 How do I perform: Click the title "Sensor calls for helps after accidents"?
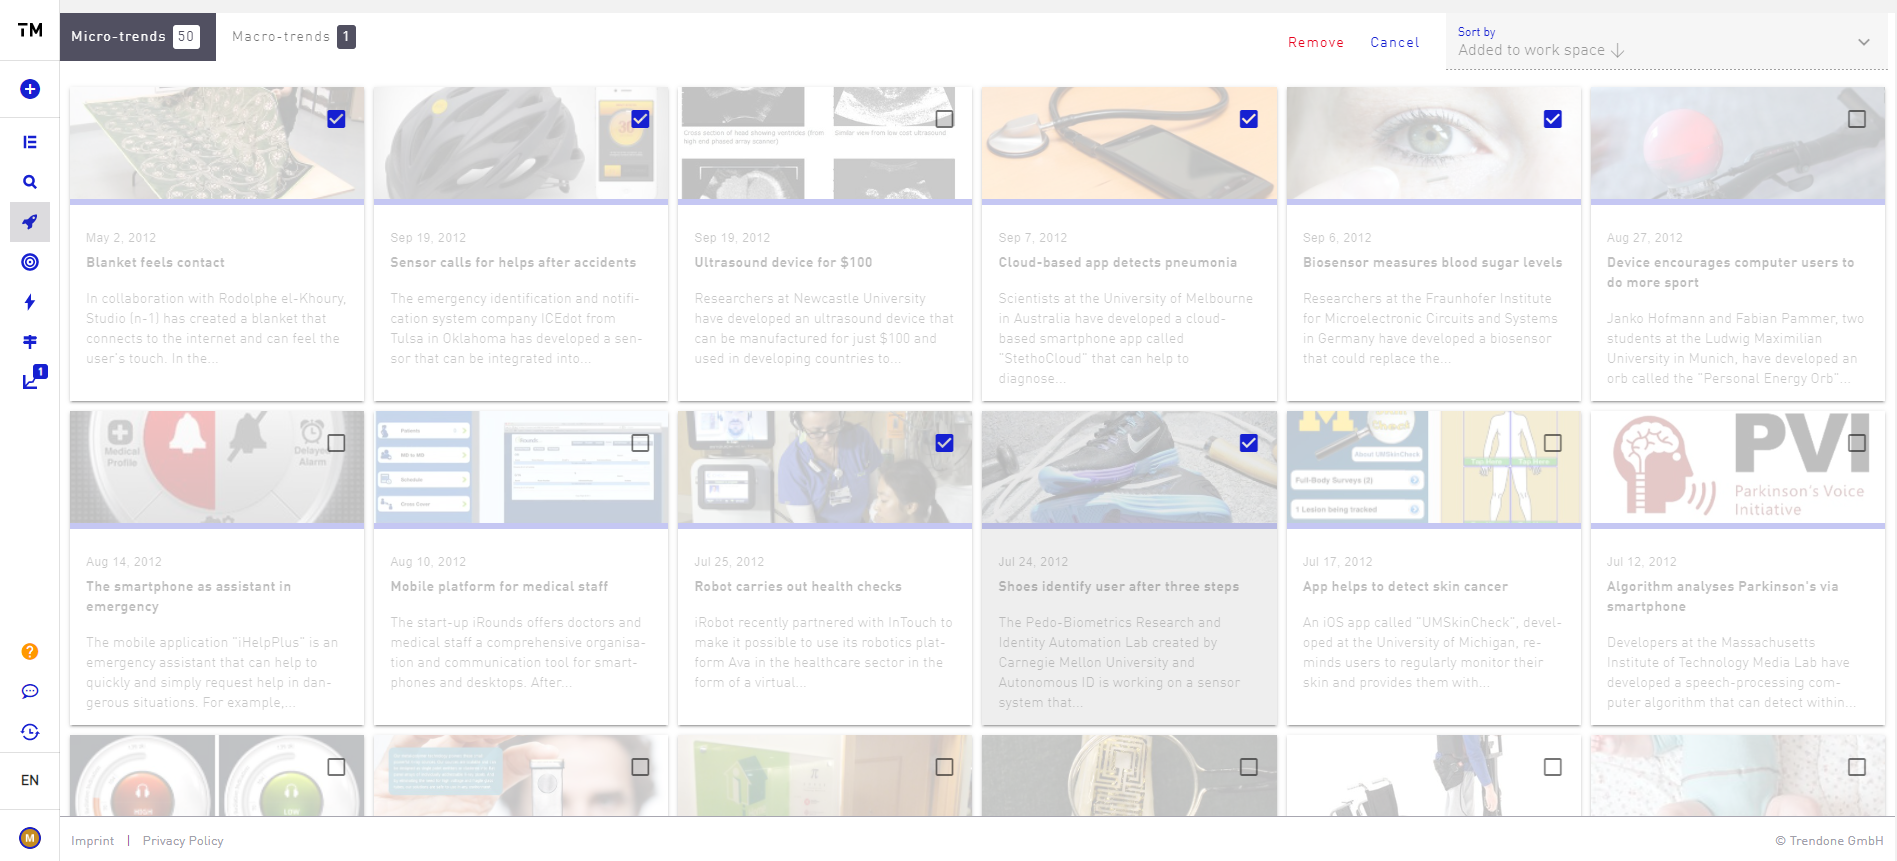513,263
